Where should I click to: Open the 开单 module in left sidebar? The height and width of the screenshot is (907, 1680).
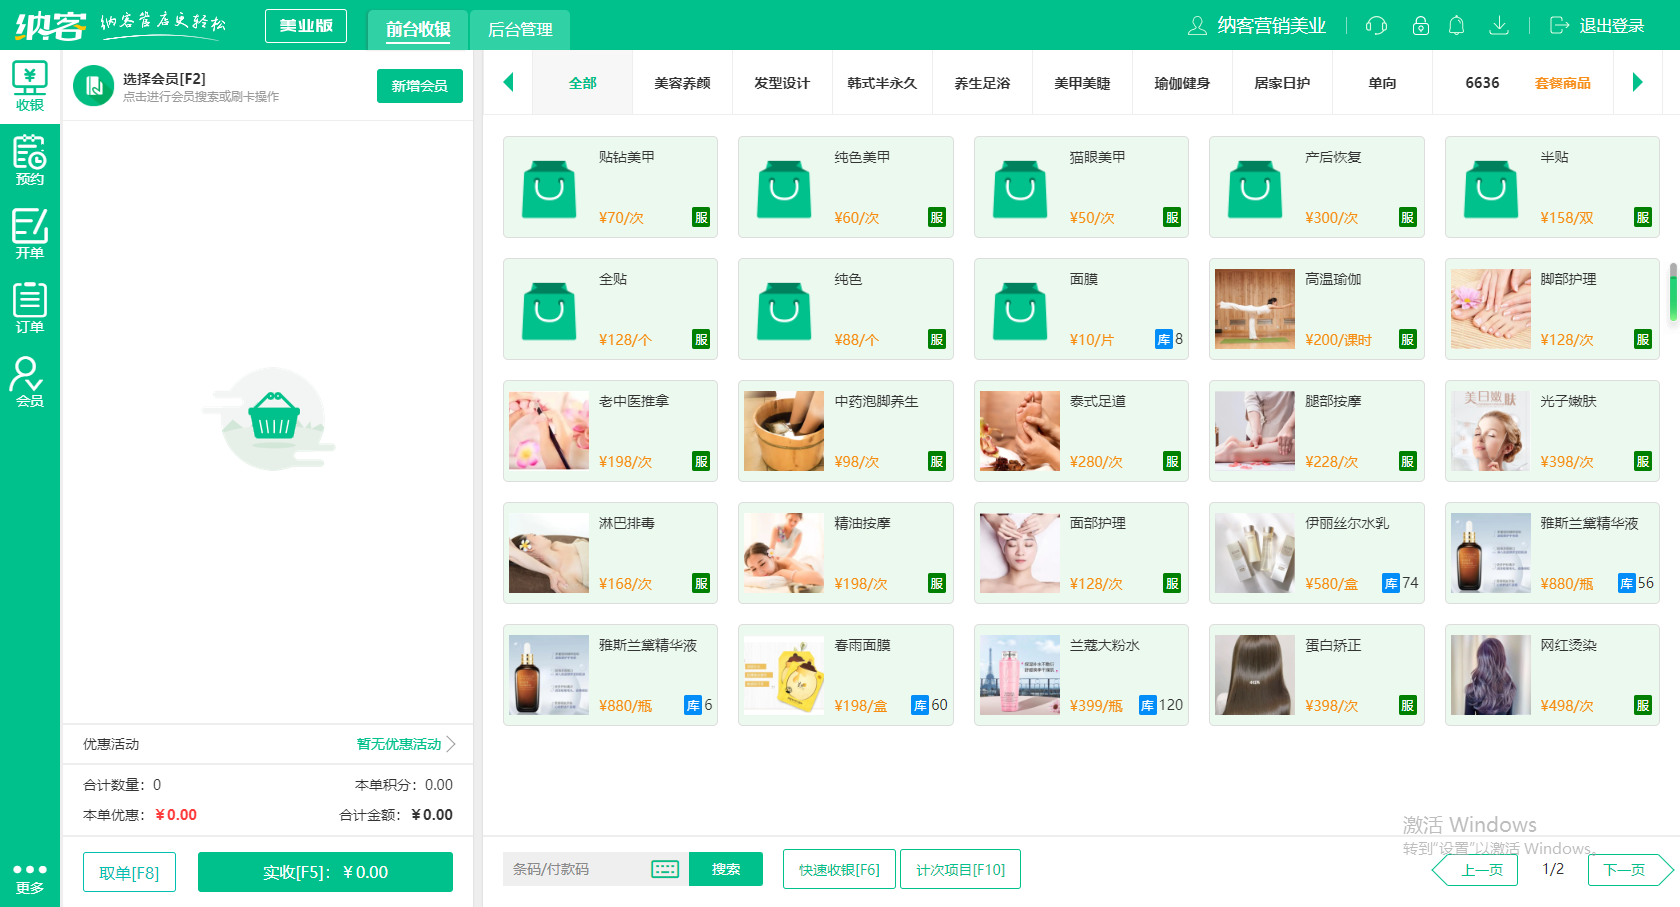point(30,232)
